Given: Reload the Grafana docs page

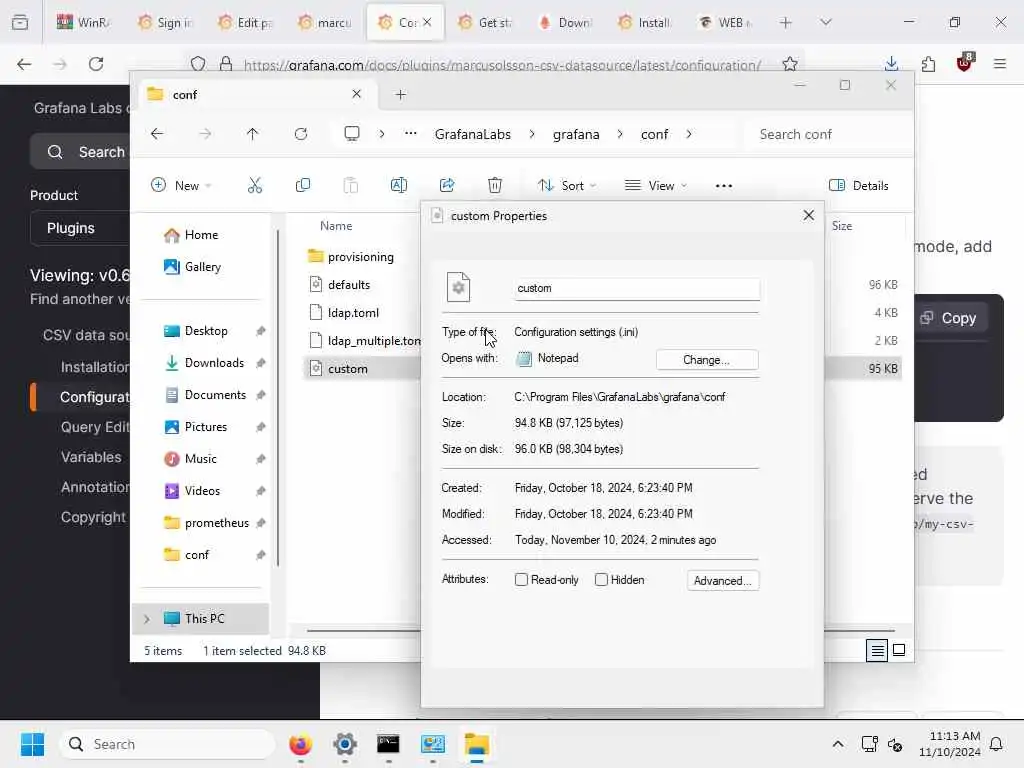Looking at the screenshot, I should (96, 64).
